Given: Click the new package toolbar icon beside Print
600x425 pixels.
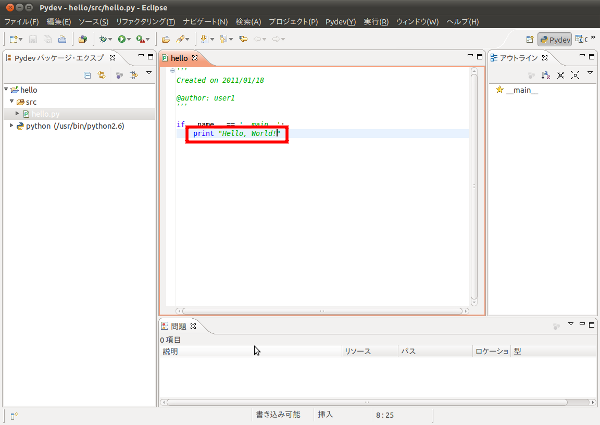Looking at the screenshot, I should click(x=83, y=39).
